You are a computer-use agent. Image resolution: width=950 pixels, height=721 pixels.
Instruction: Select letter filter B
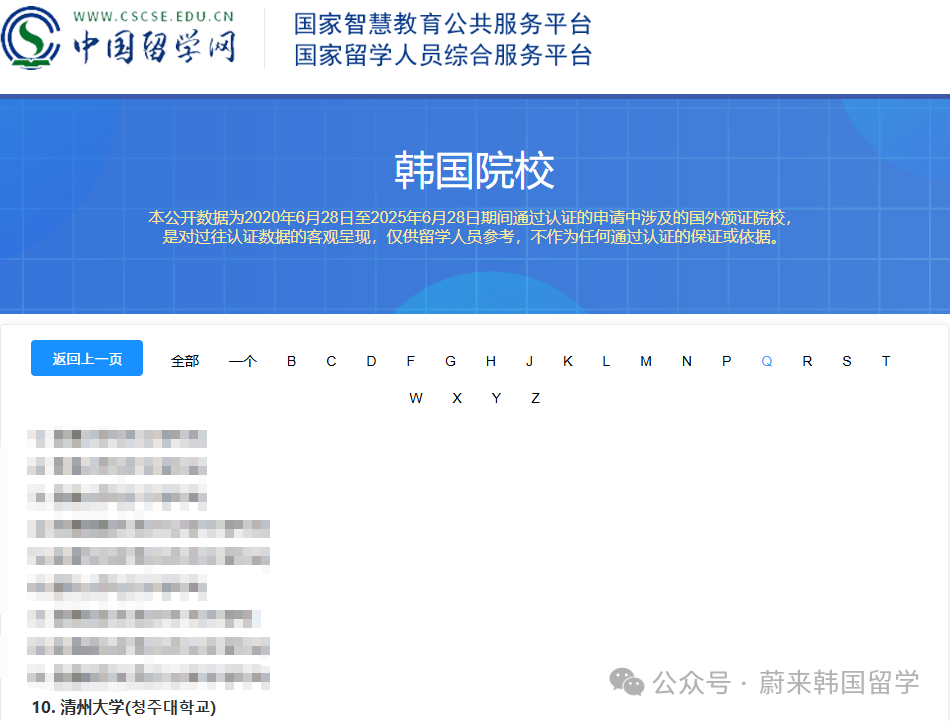[291, 360]
